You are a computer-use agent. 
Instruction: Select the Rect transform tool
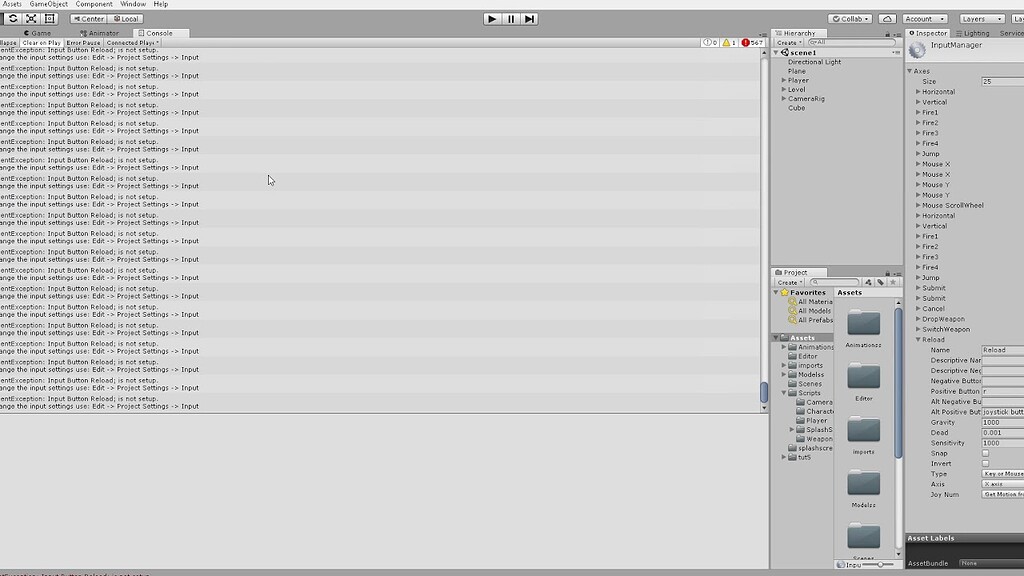tap(49, 18)
